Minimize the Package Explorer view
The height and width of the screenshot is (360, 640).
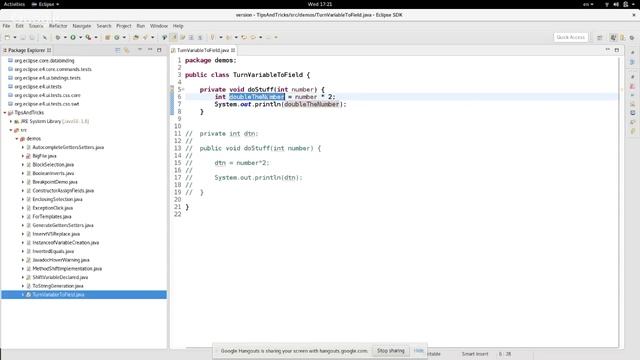pos(150,50)
